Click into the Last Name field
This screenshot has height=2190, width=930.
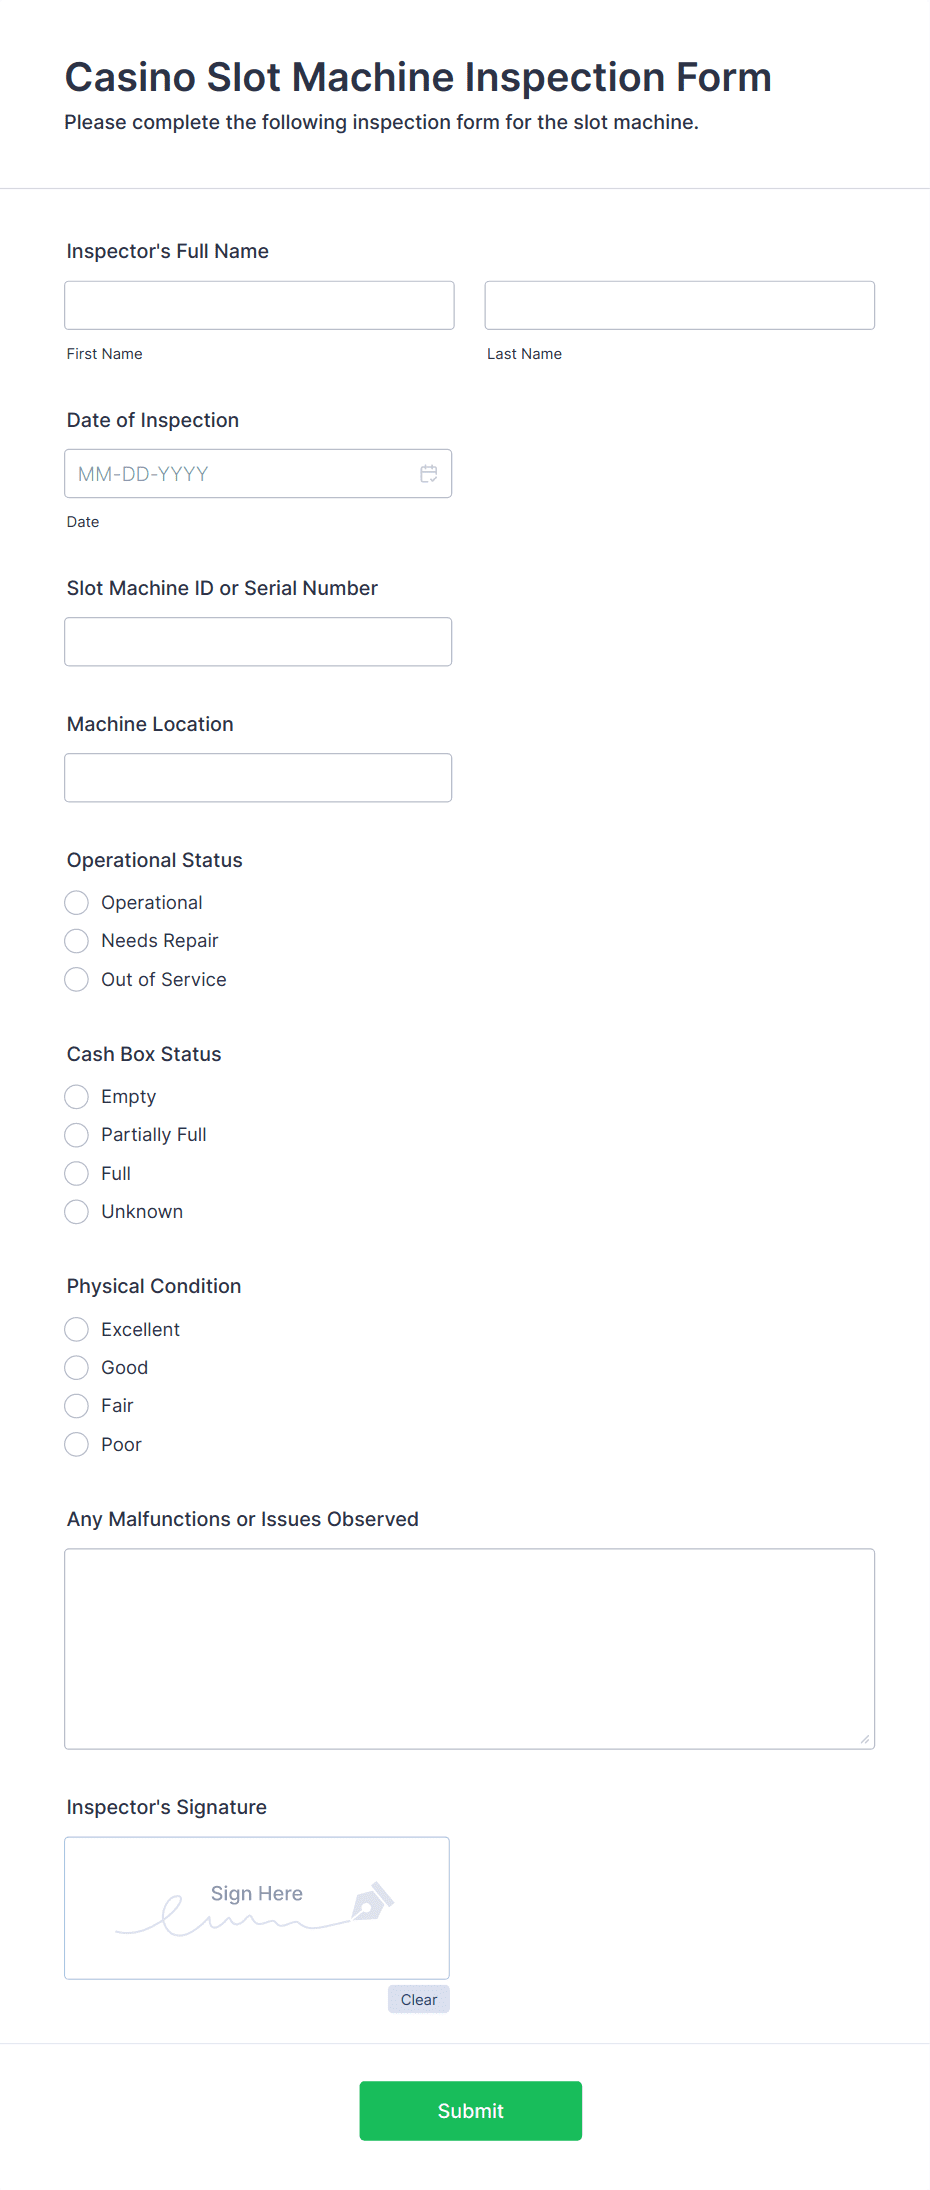pyautogui.click(x=679, y=305)
